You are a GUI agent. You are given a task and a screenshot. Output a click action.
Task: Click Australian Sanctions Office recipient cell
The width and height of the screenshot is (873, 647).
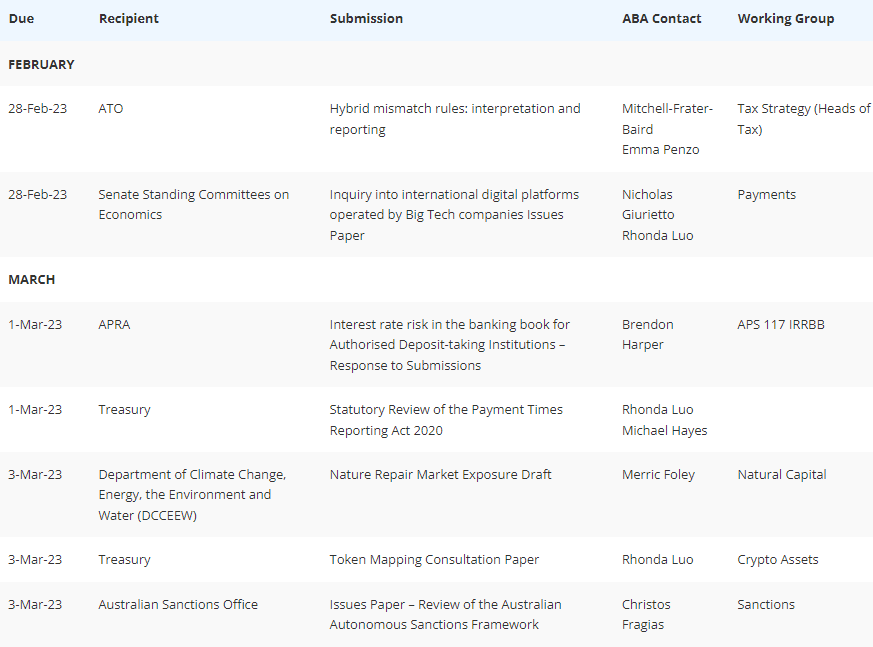tap(178, 604)
